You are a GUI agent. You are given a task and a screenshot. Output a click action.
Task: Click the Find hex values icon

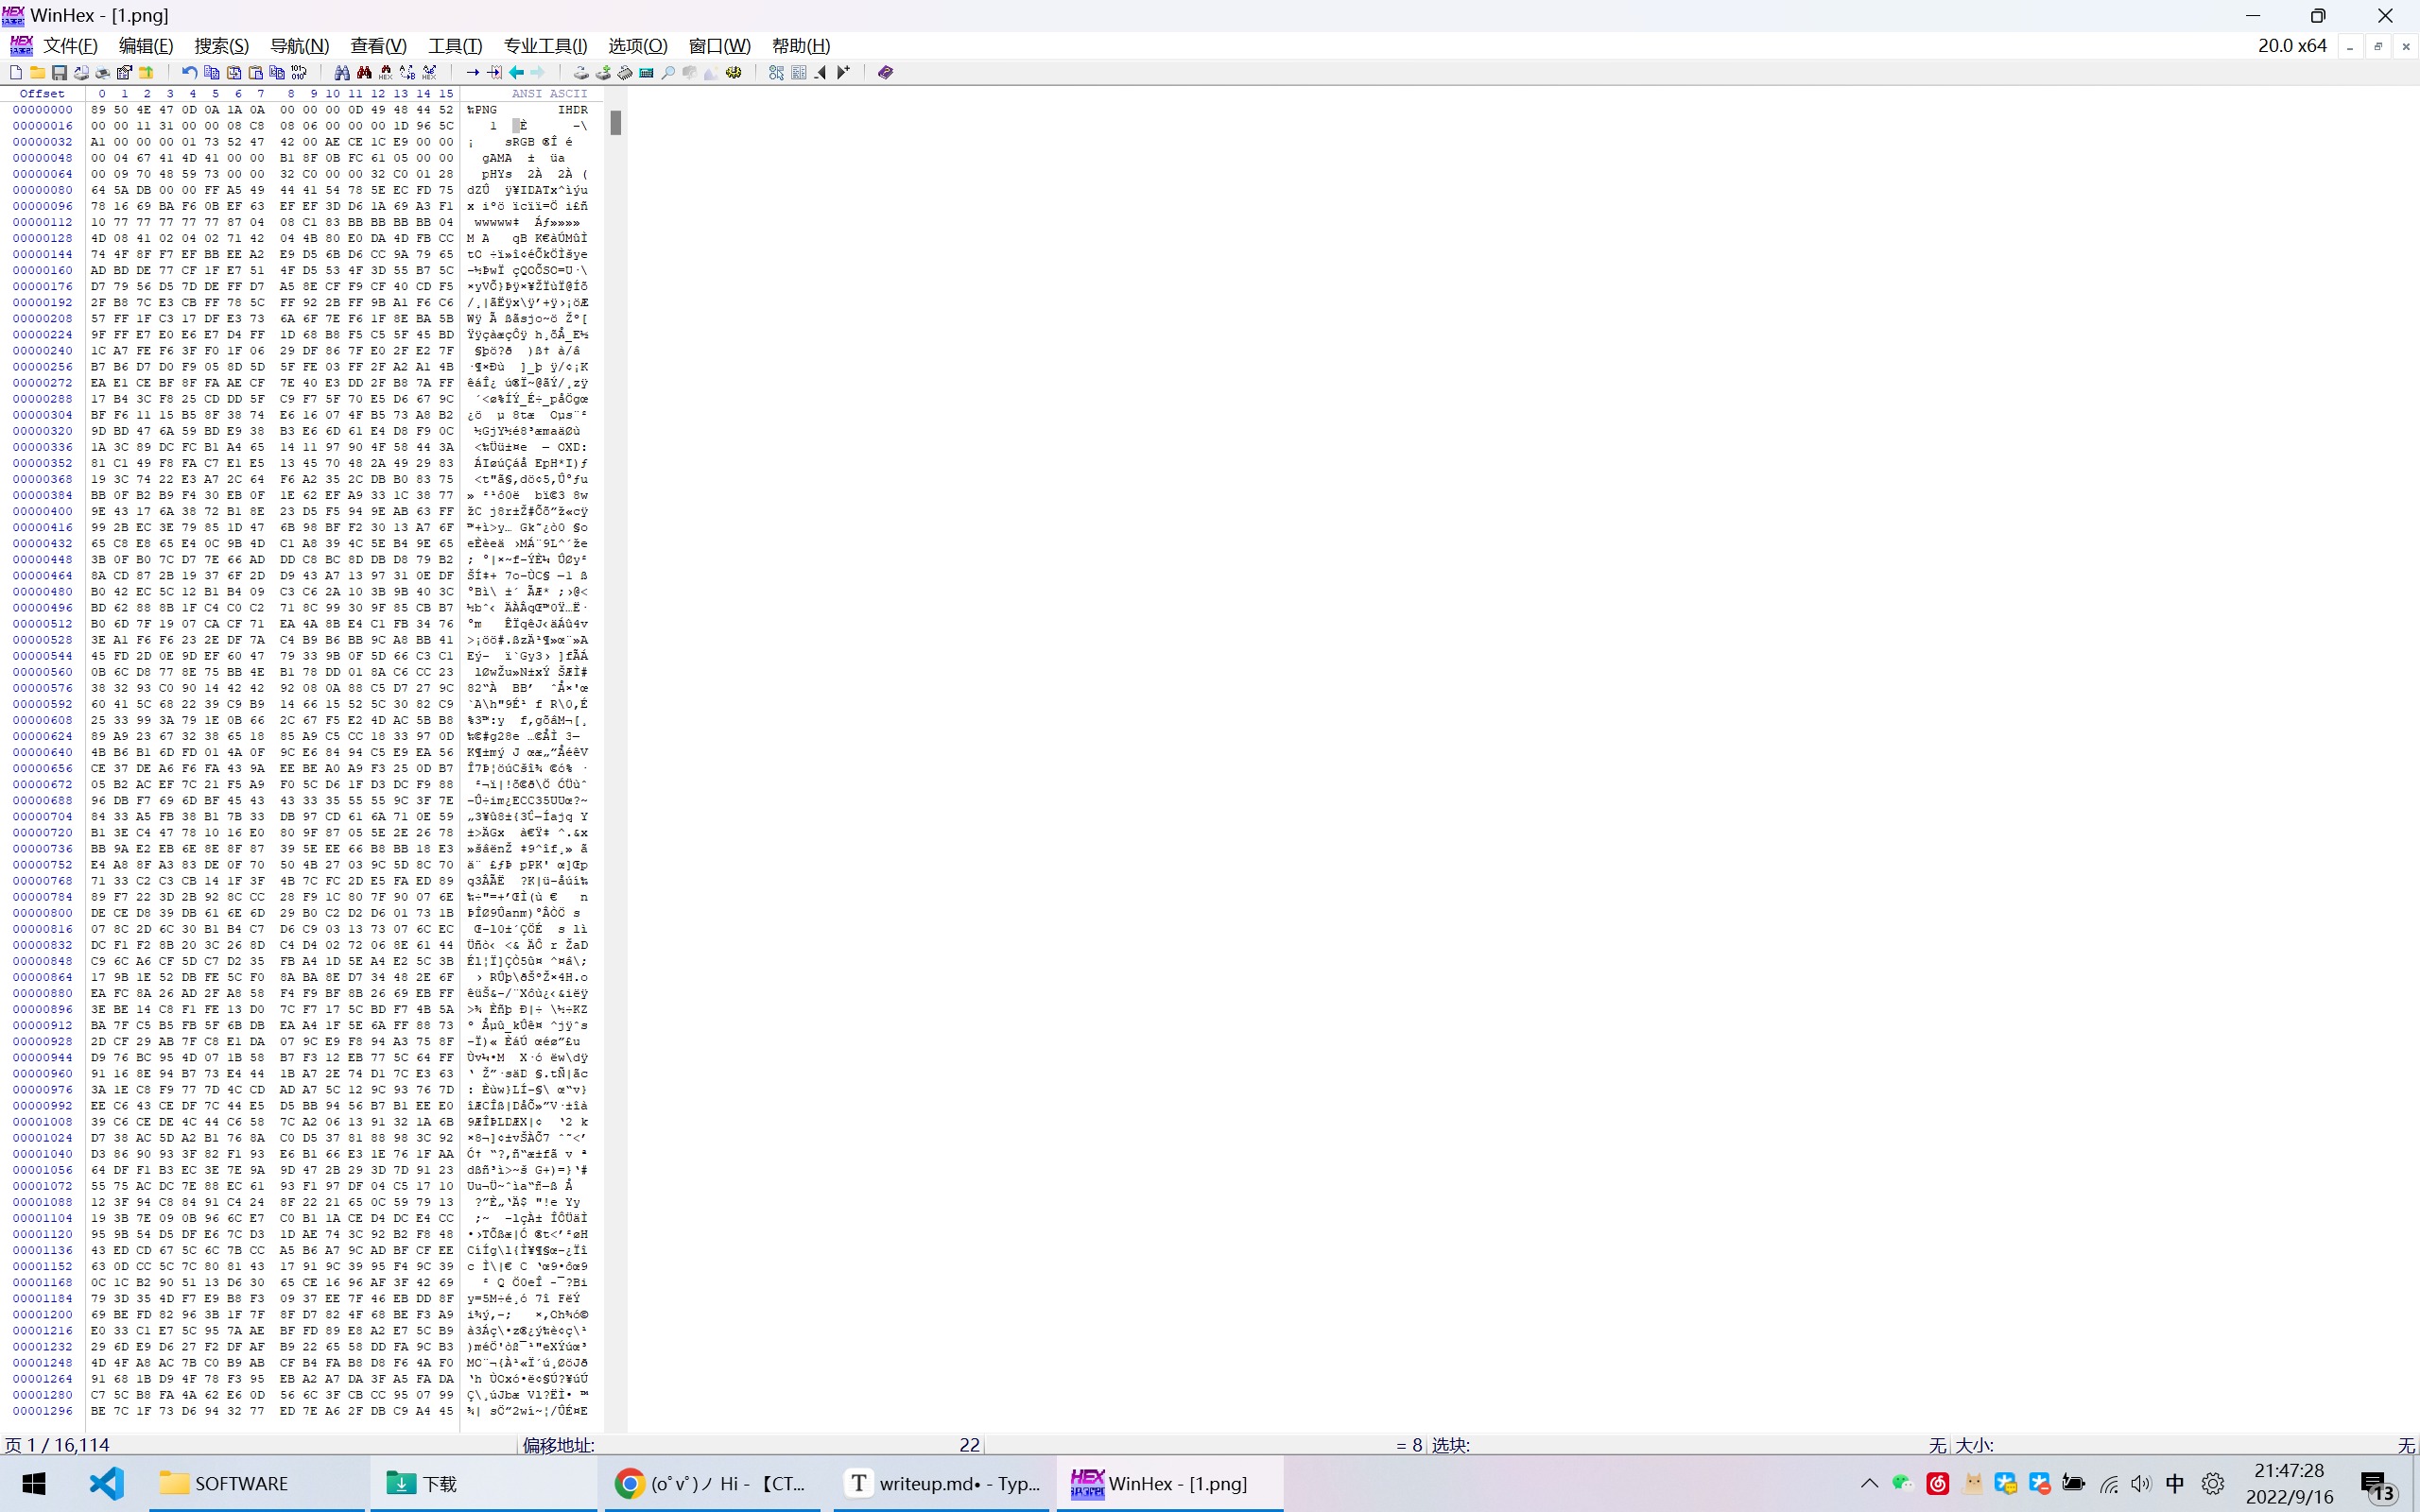386,72
